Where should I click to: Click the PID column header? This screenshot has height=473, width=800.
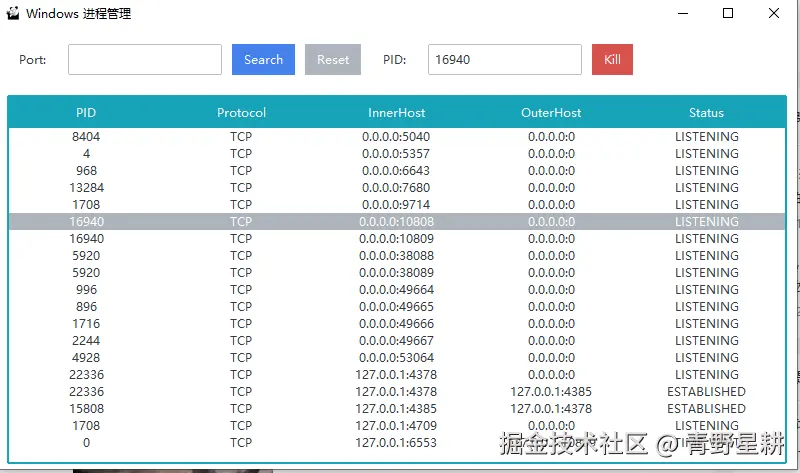[86, 113]
